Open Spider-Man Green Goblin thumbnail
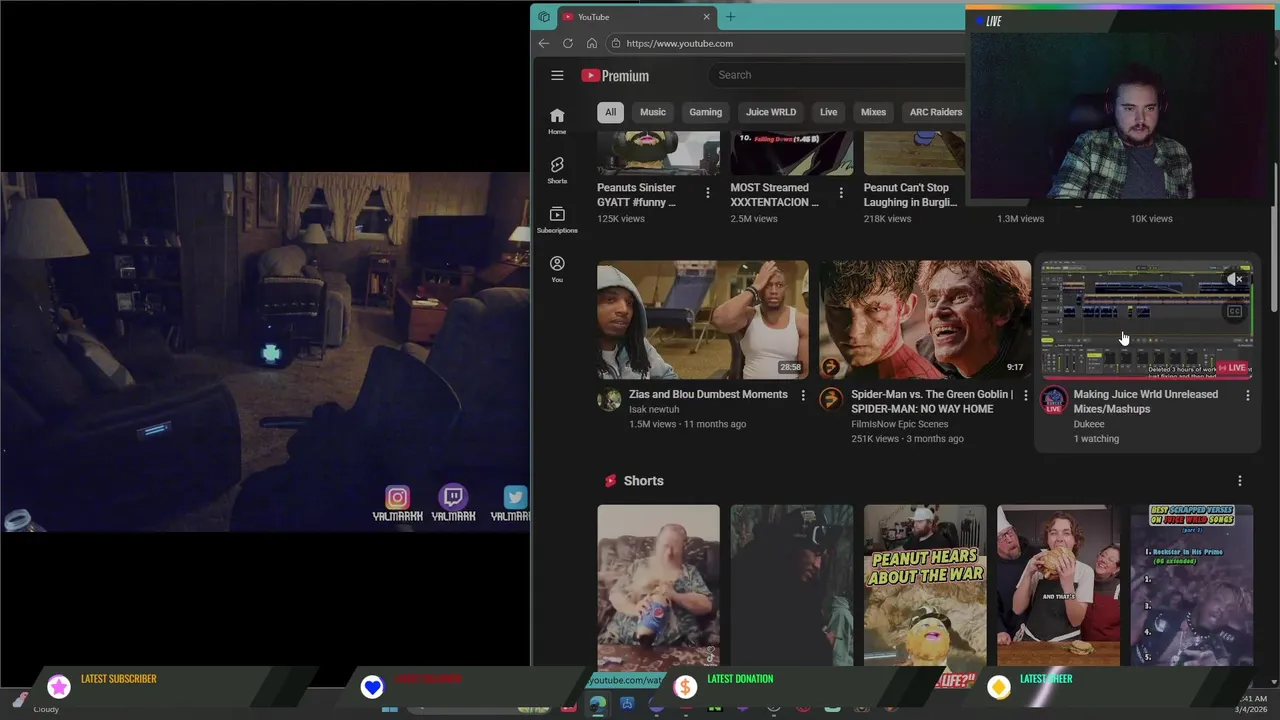1280x720 pixels. [x=925, y=320]
